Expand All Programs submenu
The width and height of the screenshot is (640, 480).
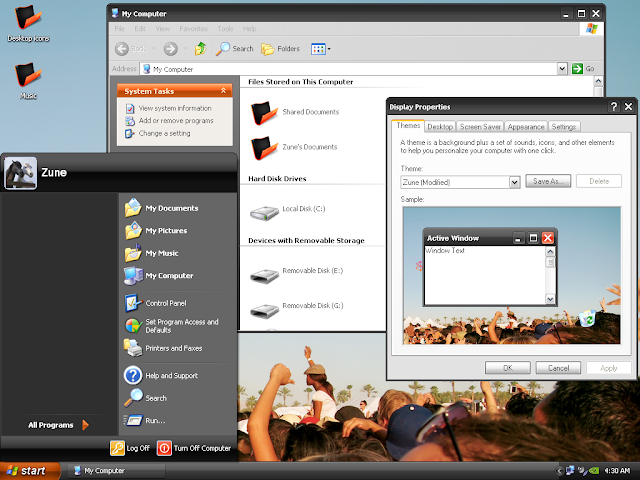click(58, 425)
